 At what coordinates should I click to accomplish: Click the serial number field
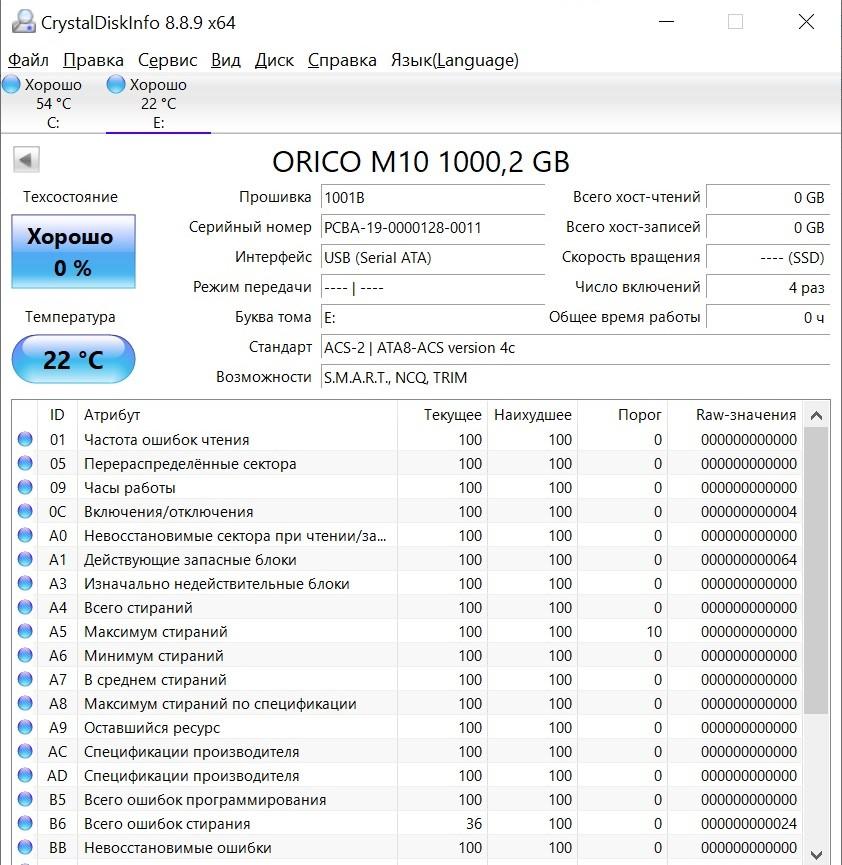432,228
